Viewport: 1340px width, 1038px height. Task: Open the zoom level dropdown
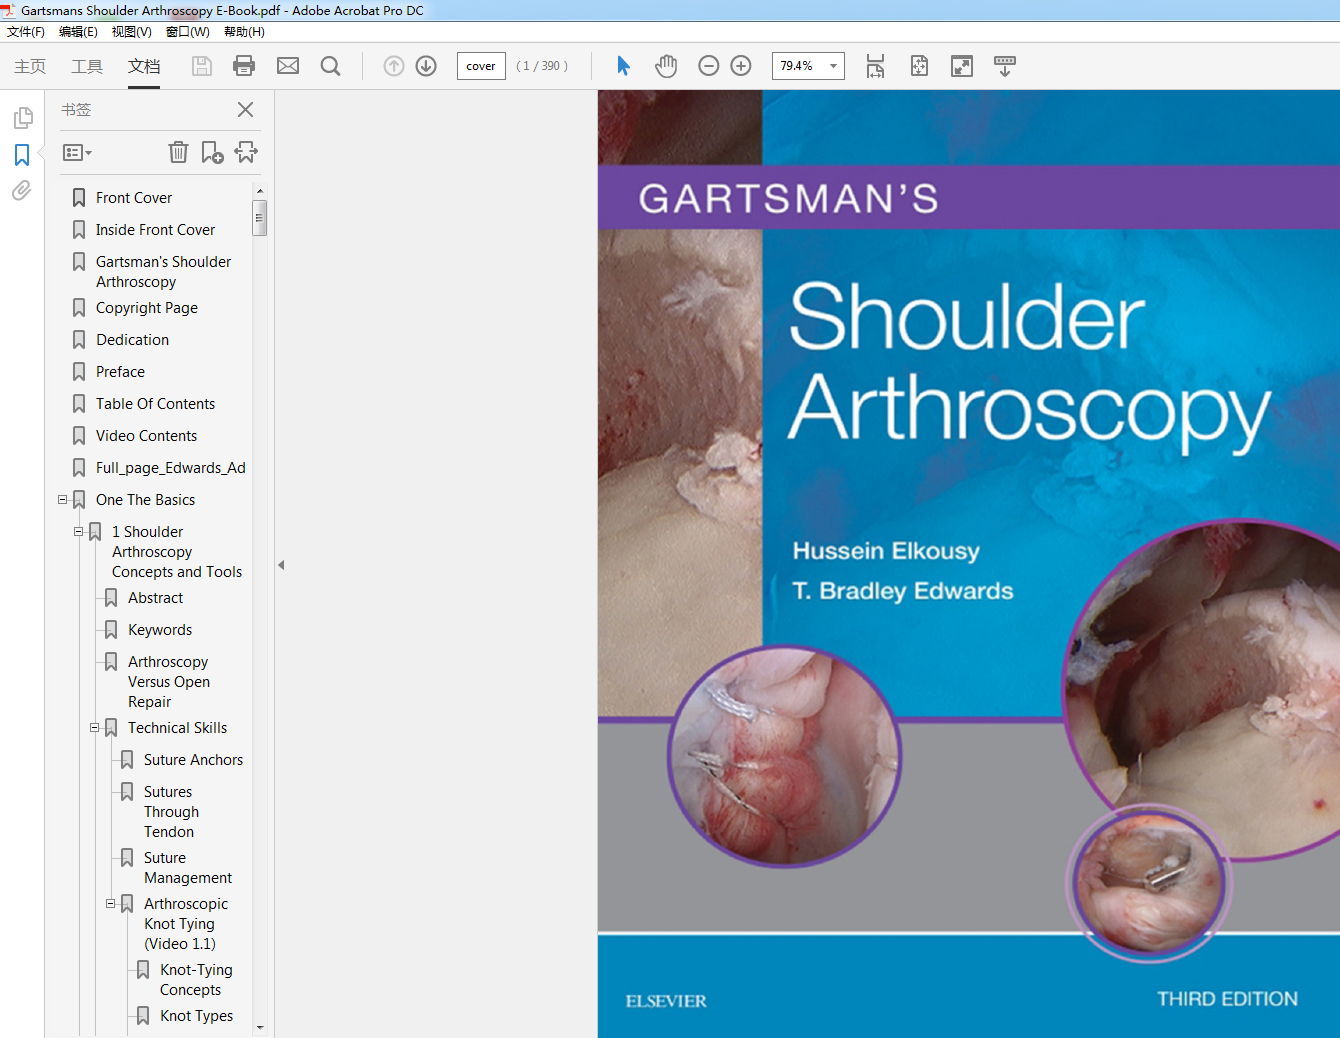click(833, 66)
